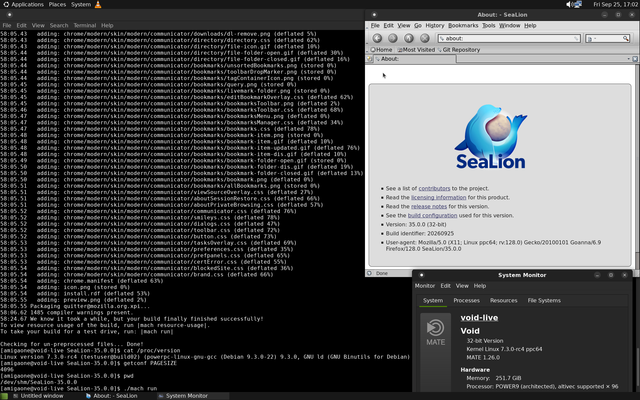Focus the about: address bar
The height and width of the screenshot is (400, 640).
coord(509,38)
